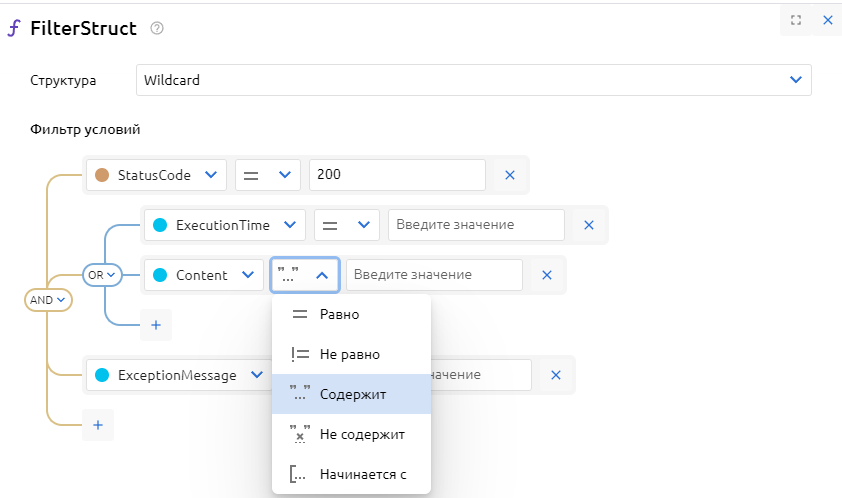Choose Не равно from operator list
The height and width of the screenshot is (498, 842).
[351, 354]
